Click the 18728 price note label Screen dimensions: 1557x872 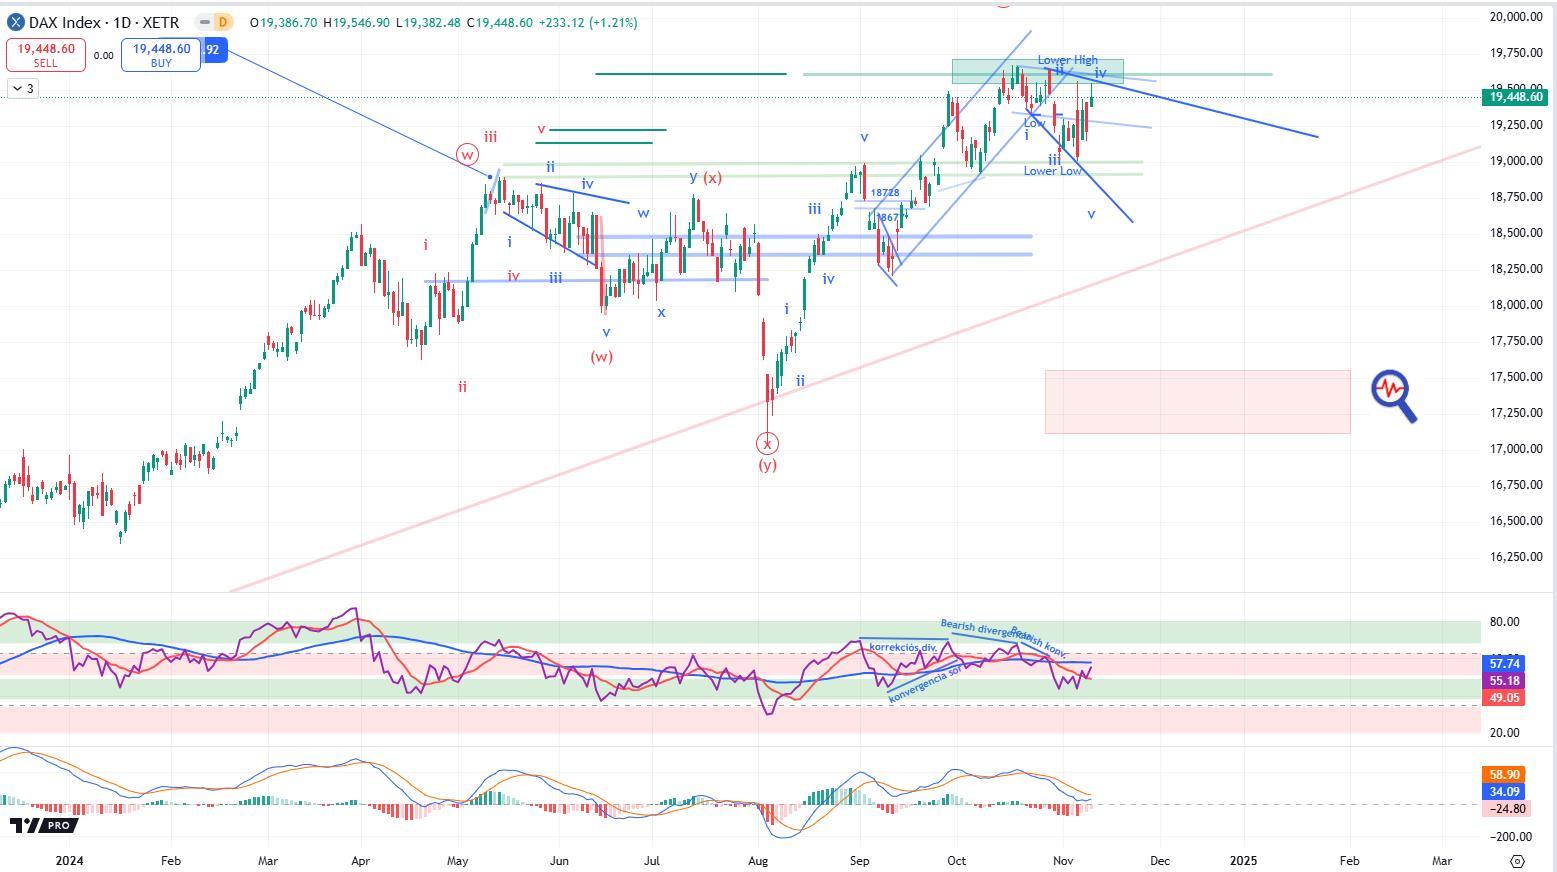(885, 192)
